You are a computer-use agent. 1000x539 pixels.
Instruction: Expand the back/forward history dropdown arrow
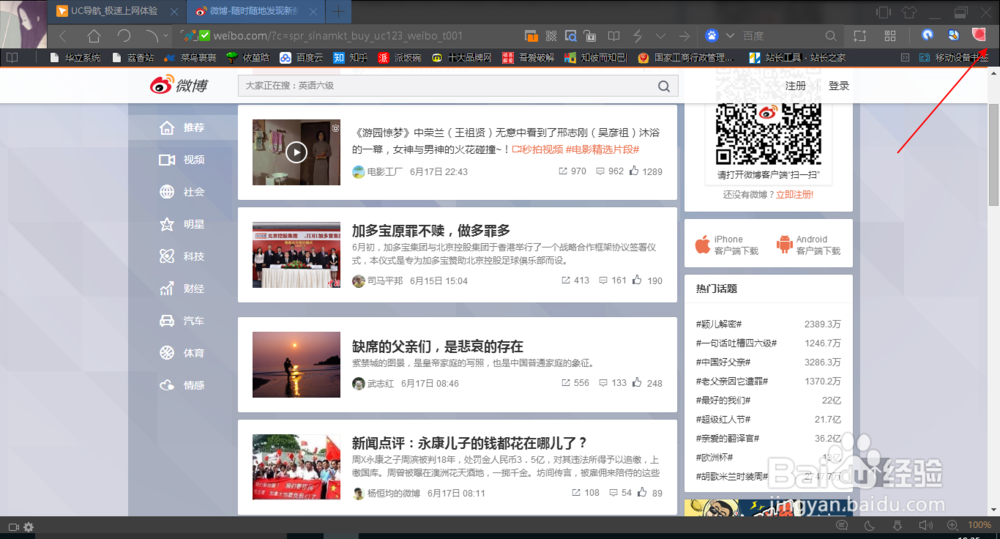tap(166, 36)
